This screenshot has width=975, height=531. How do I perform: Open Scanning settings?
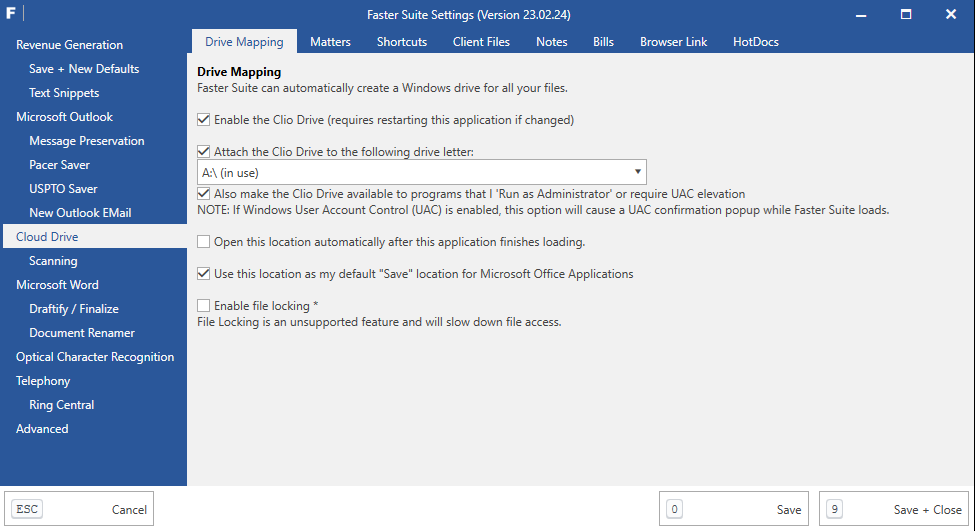click(x=53, y=261)
